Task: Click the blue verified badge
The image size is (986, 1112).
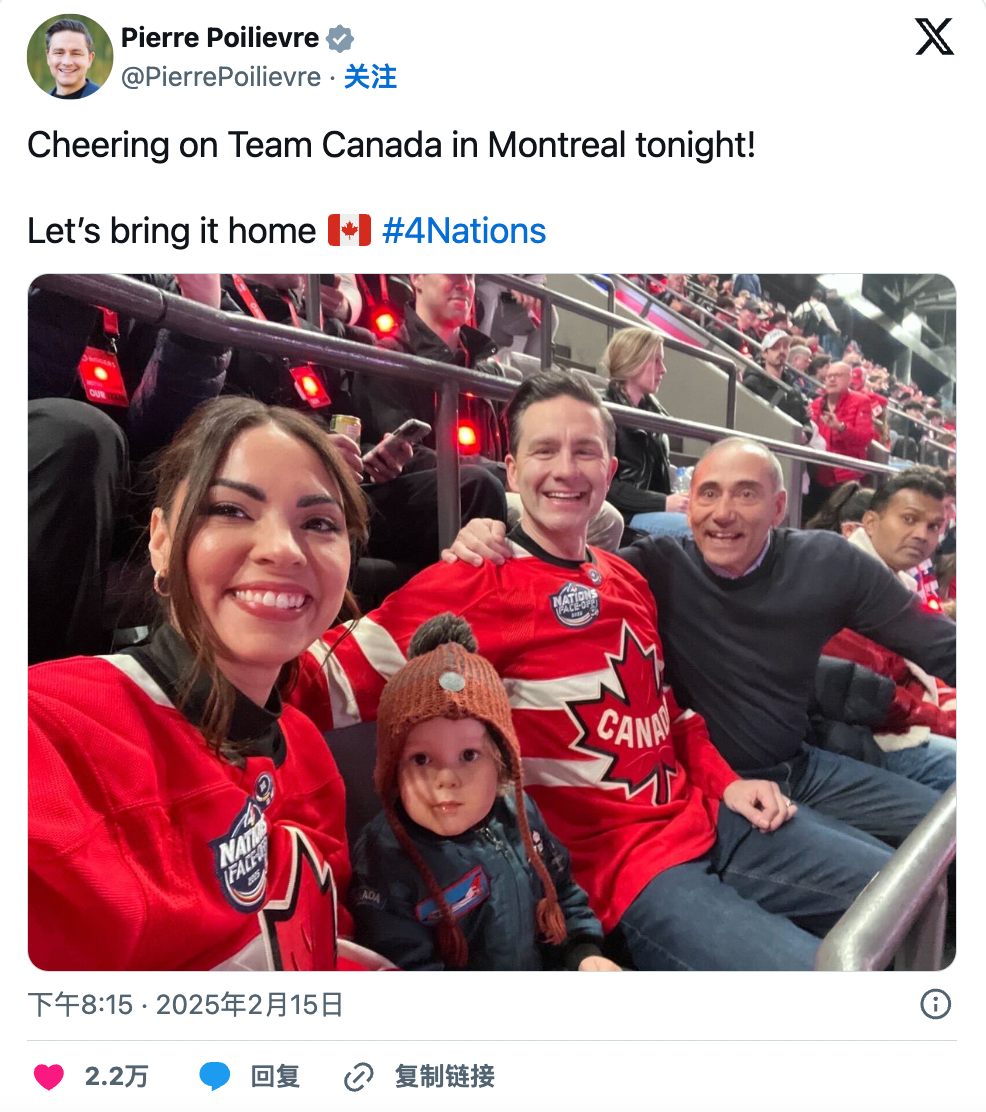Action: pyautogui.click(x=340, y=39)
